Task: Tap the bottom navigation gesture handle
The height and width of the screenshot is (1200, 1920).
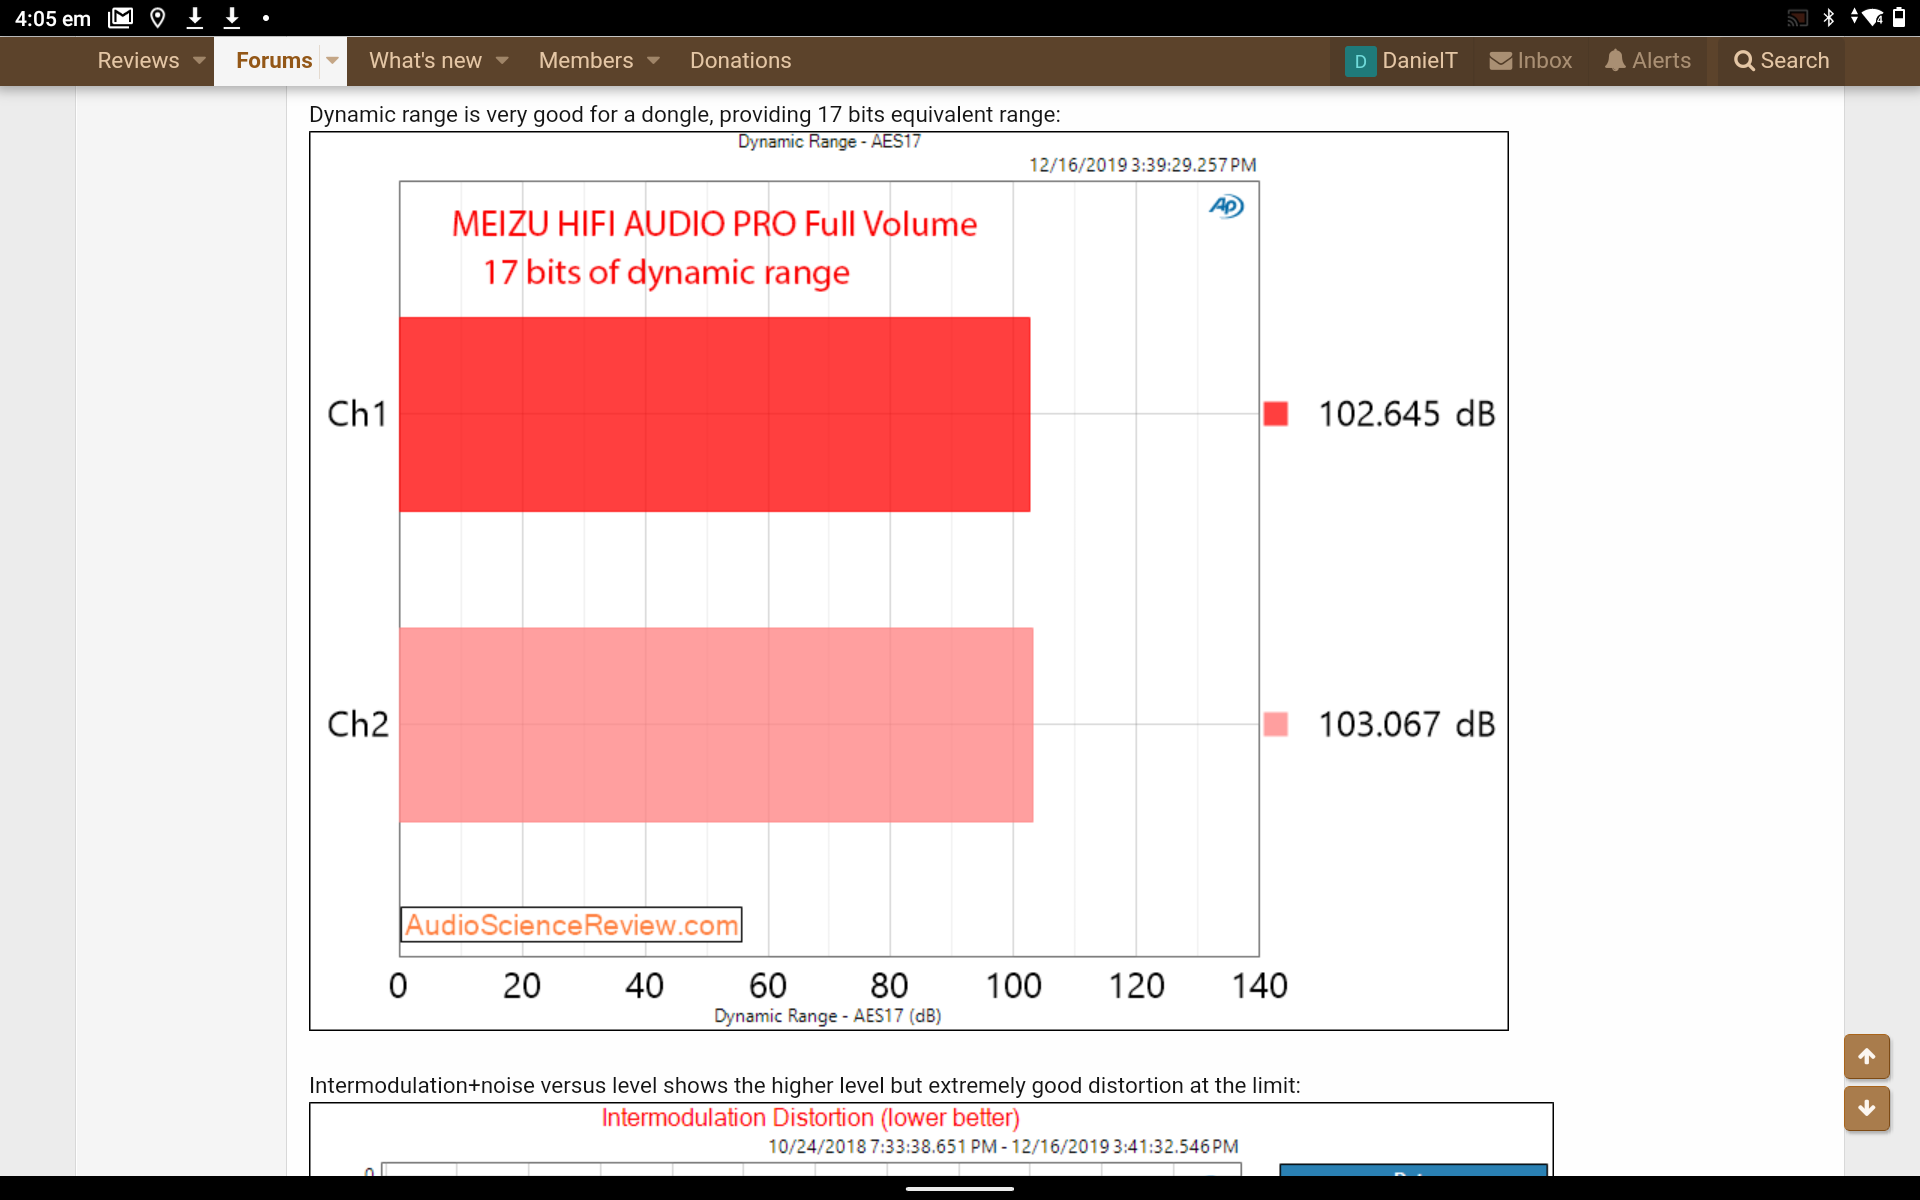Action: [x=960, y=1189]
